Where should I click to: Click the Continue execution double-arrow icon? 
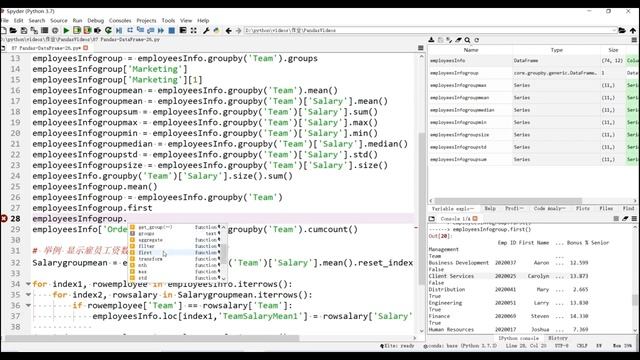[161, 30]
